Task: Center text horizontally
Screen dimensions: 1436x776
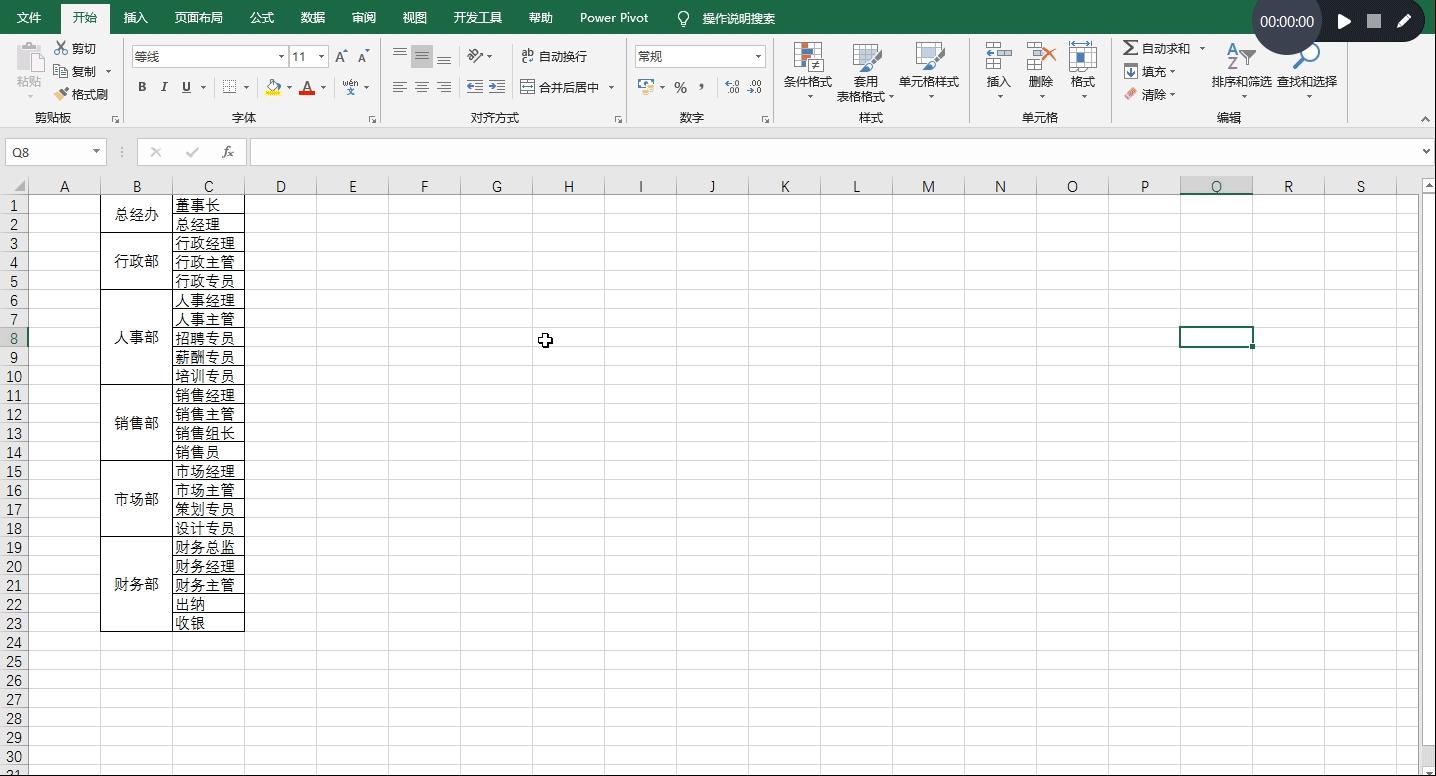Action: [x=422, y=87]
